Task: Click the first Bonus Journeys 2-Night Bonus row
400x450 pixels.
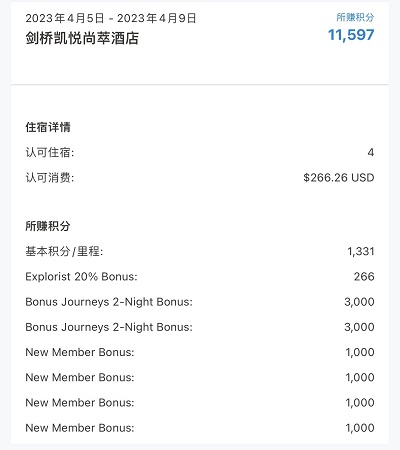Action: [200, 302]
